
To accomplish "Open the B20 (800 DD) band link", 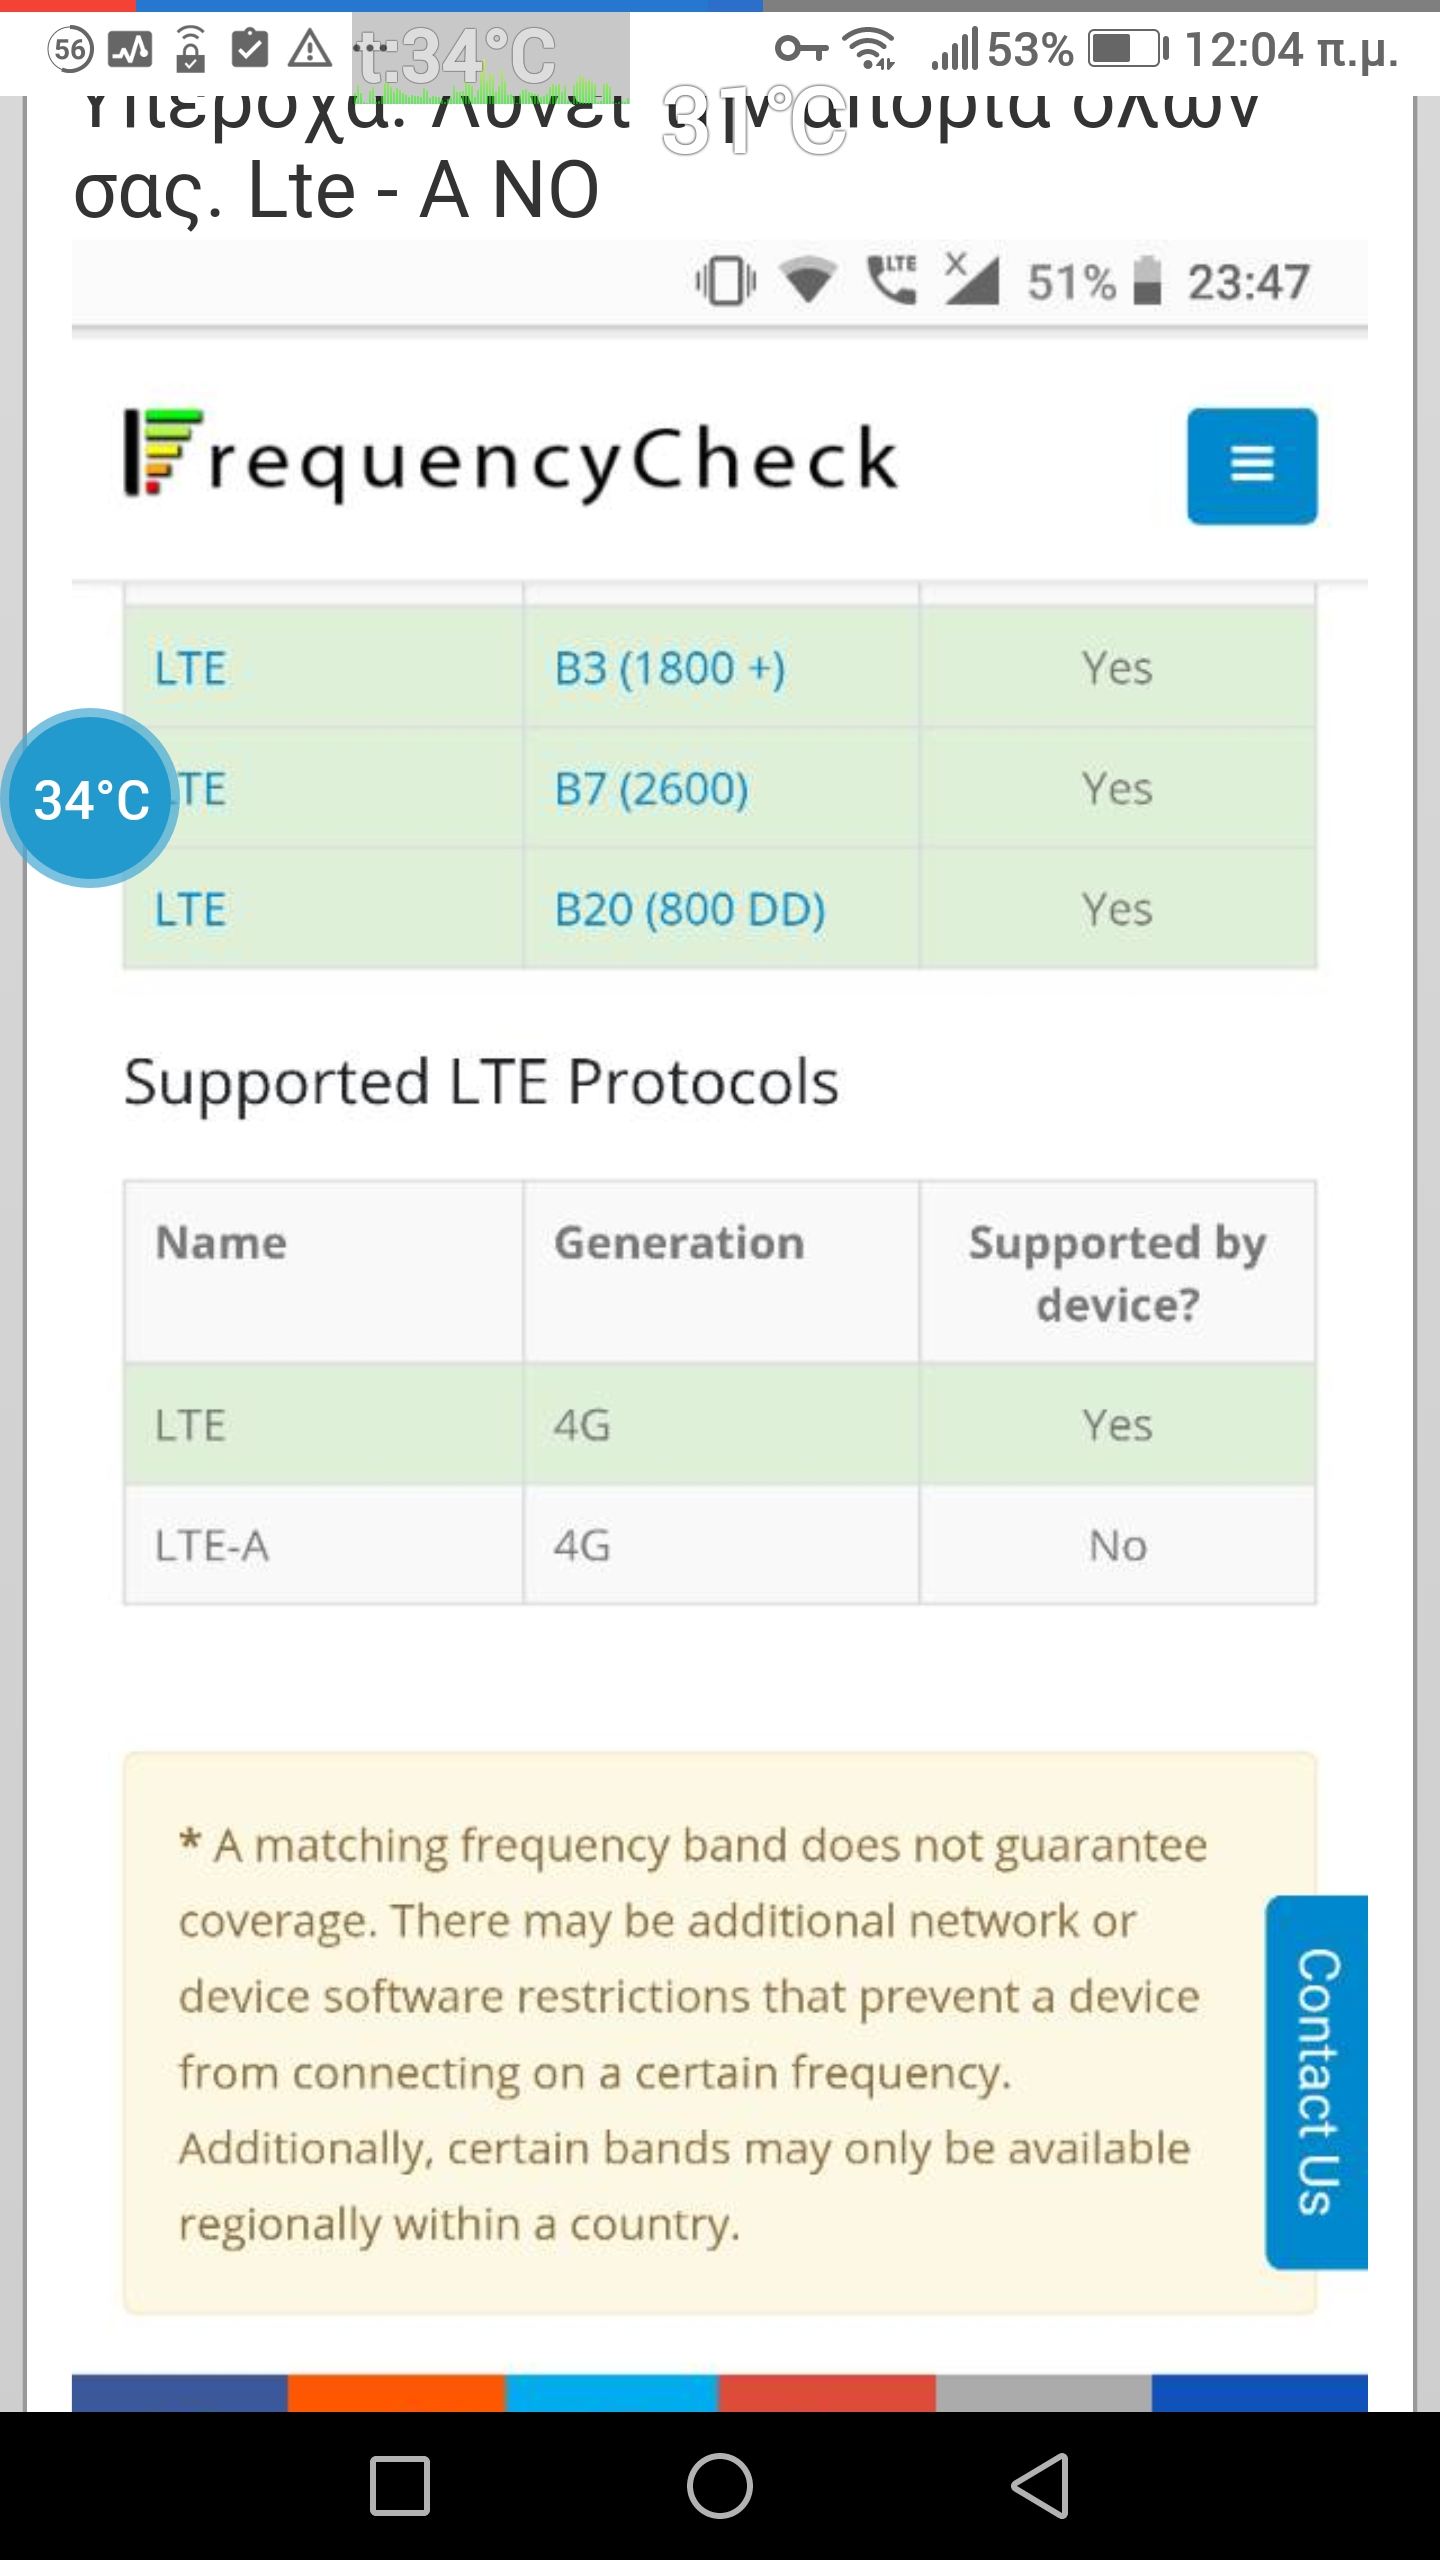I will [x=689, y=910].
